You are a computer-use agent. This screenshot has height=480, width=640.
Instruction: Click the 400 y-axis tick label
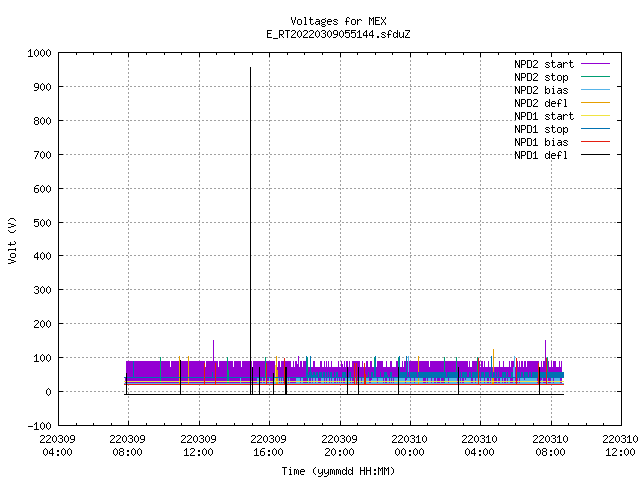tap(42, 256)
